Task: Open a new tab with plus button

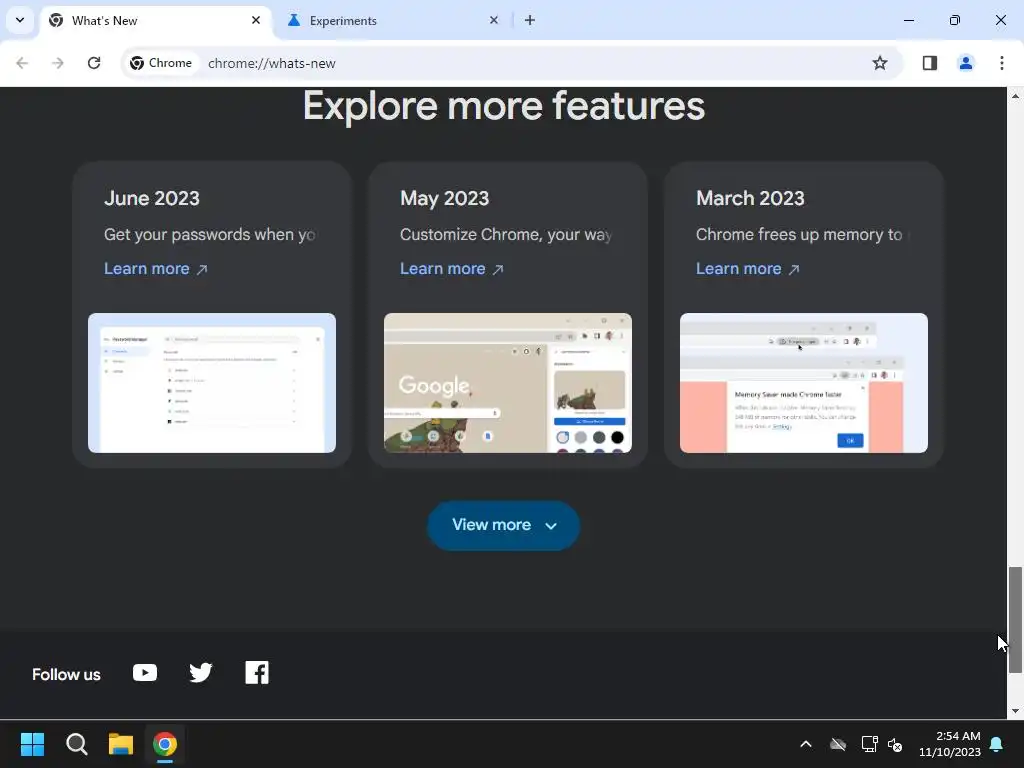Action: point(530,20)
